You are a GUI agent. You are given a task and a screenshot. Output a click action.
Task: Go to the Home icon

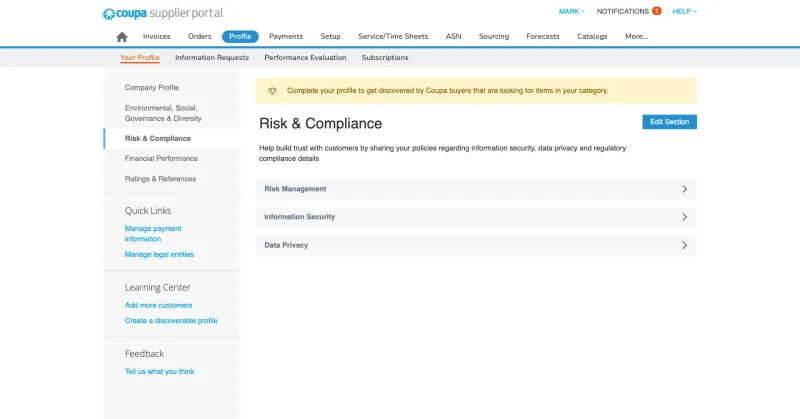pos(121,37)
